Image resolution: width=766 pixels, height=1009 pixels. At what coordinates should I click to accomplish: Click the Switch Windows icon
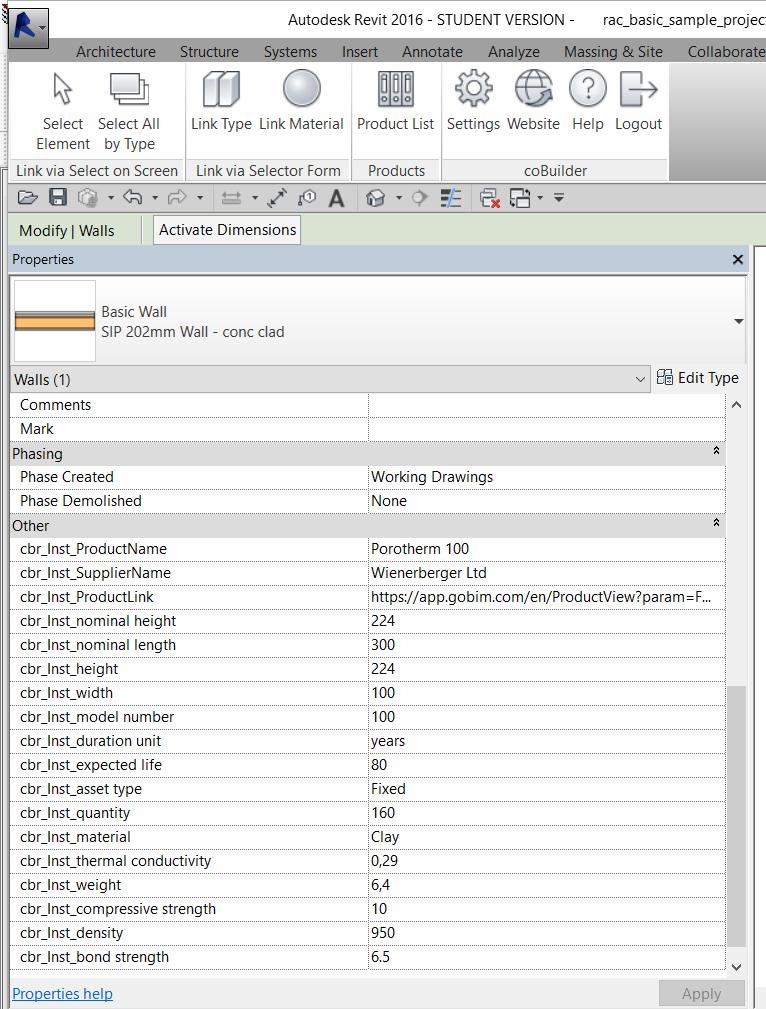[520, 198]
